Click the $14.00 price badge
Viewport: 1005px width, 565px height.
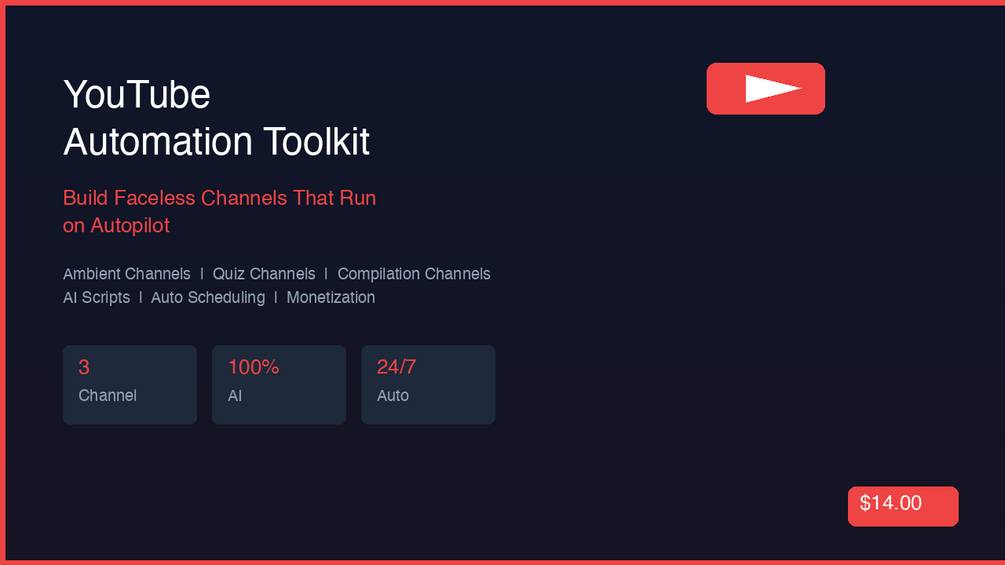click(x=903, y=506)
